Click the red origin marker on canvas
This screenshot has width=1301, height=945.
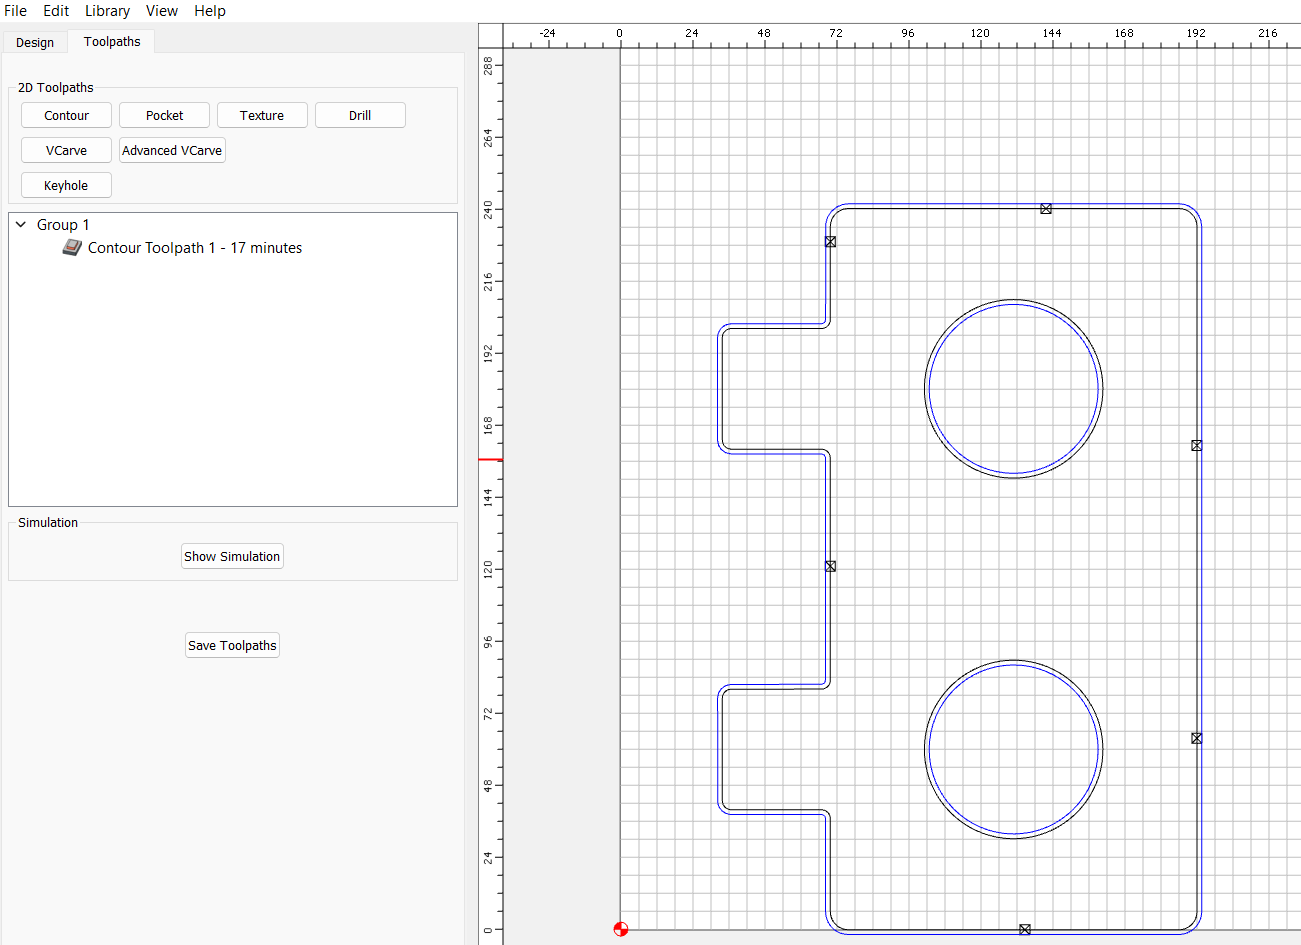[x=620, y=929]
